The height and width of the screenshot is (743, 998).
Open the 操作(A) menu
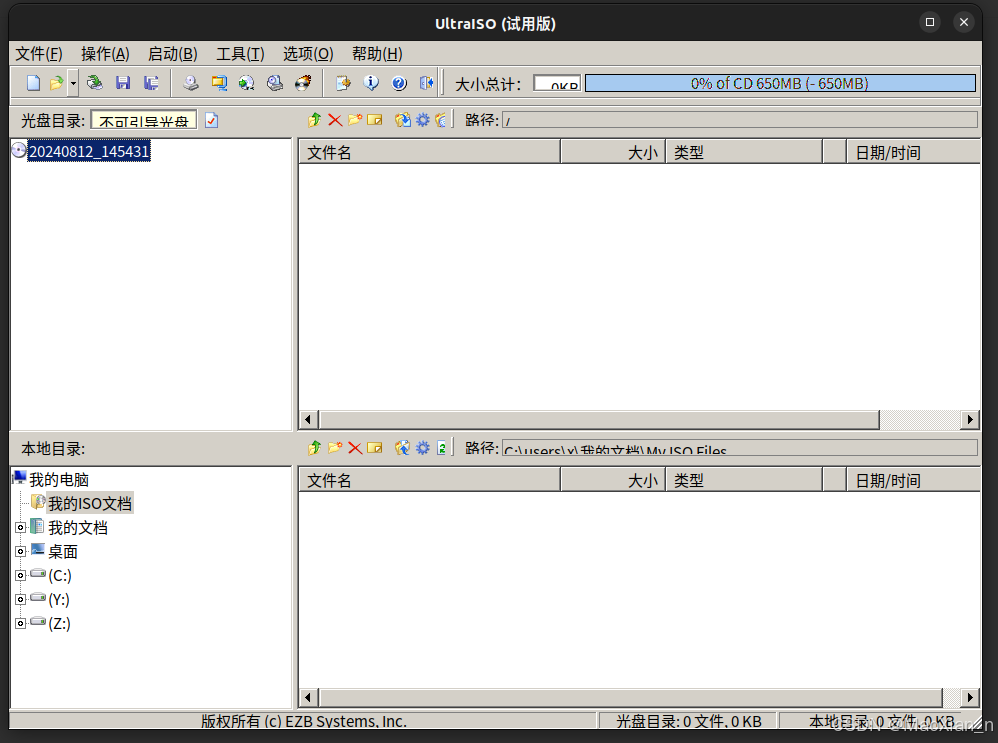point(105,54)
